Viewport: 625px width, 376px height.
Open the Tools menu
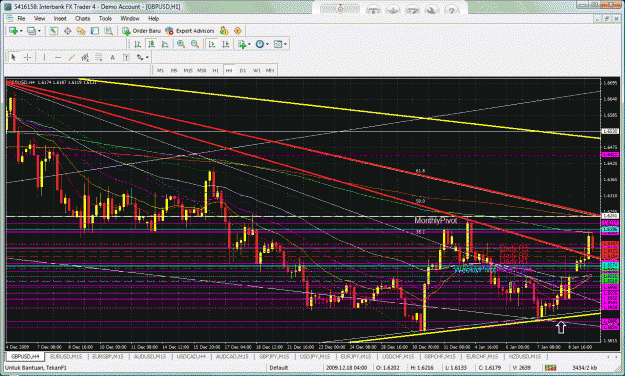pyautogui.click(x=105, y=18)
